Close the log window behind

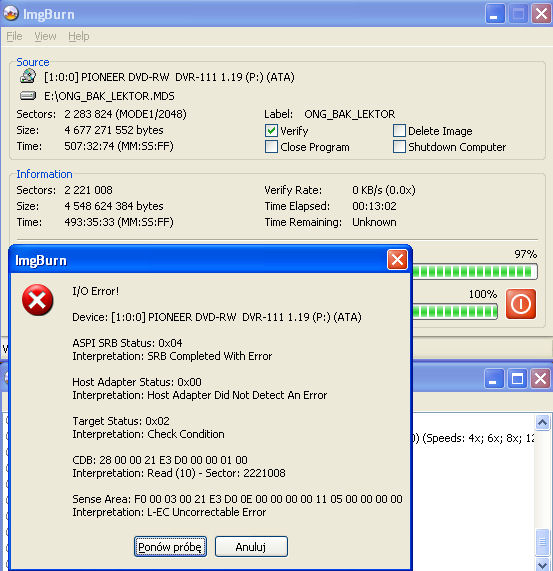(541, 379)
